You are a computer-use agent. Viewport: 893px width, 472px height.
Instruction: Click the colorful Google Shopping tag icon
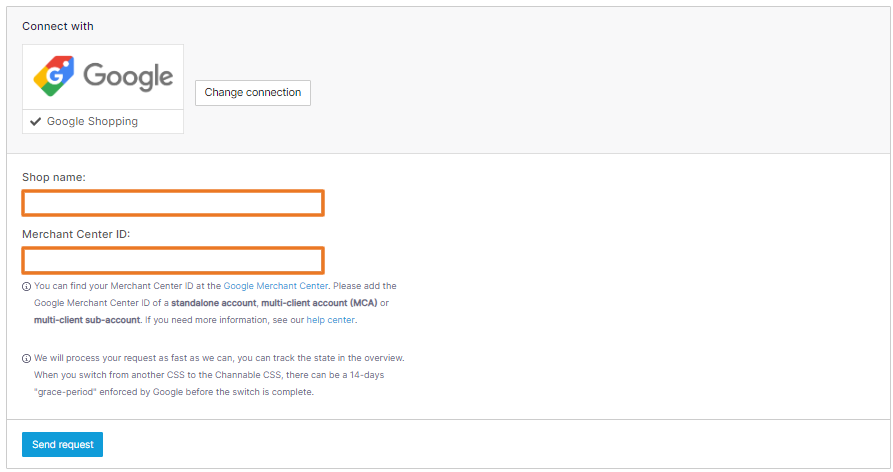(x=54, y=76)
